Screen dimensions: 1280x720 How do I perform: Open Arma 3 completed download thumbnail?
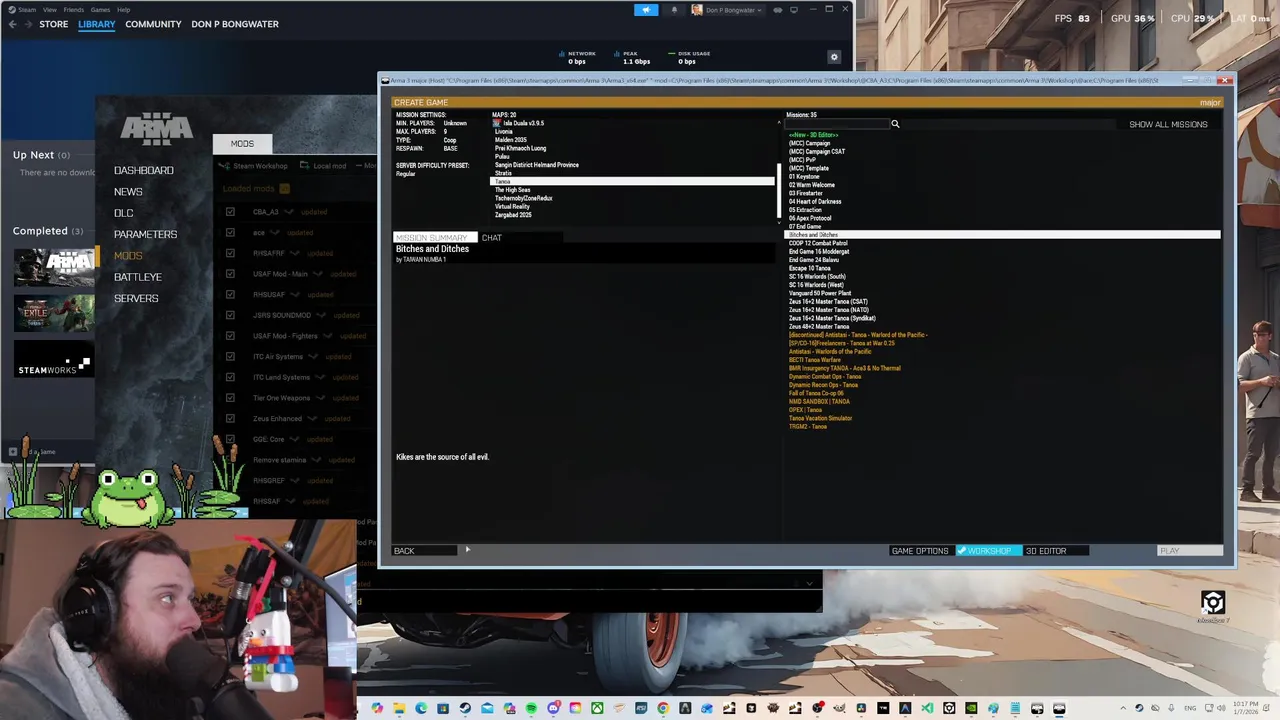(55, 266)
